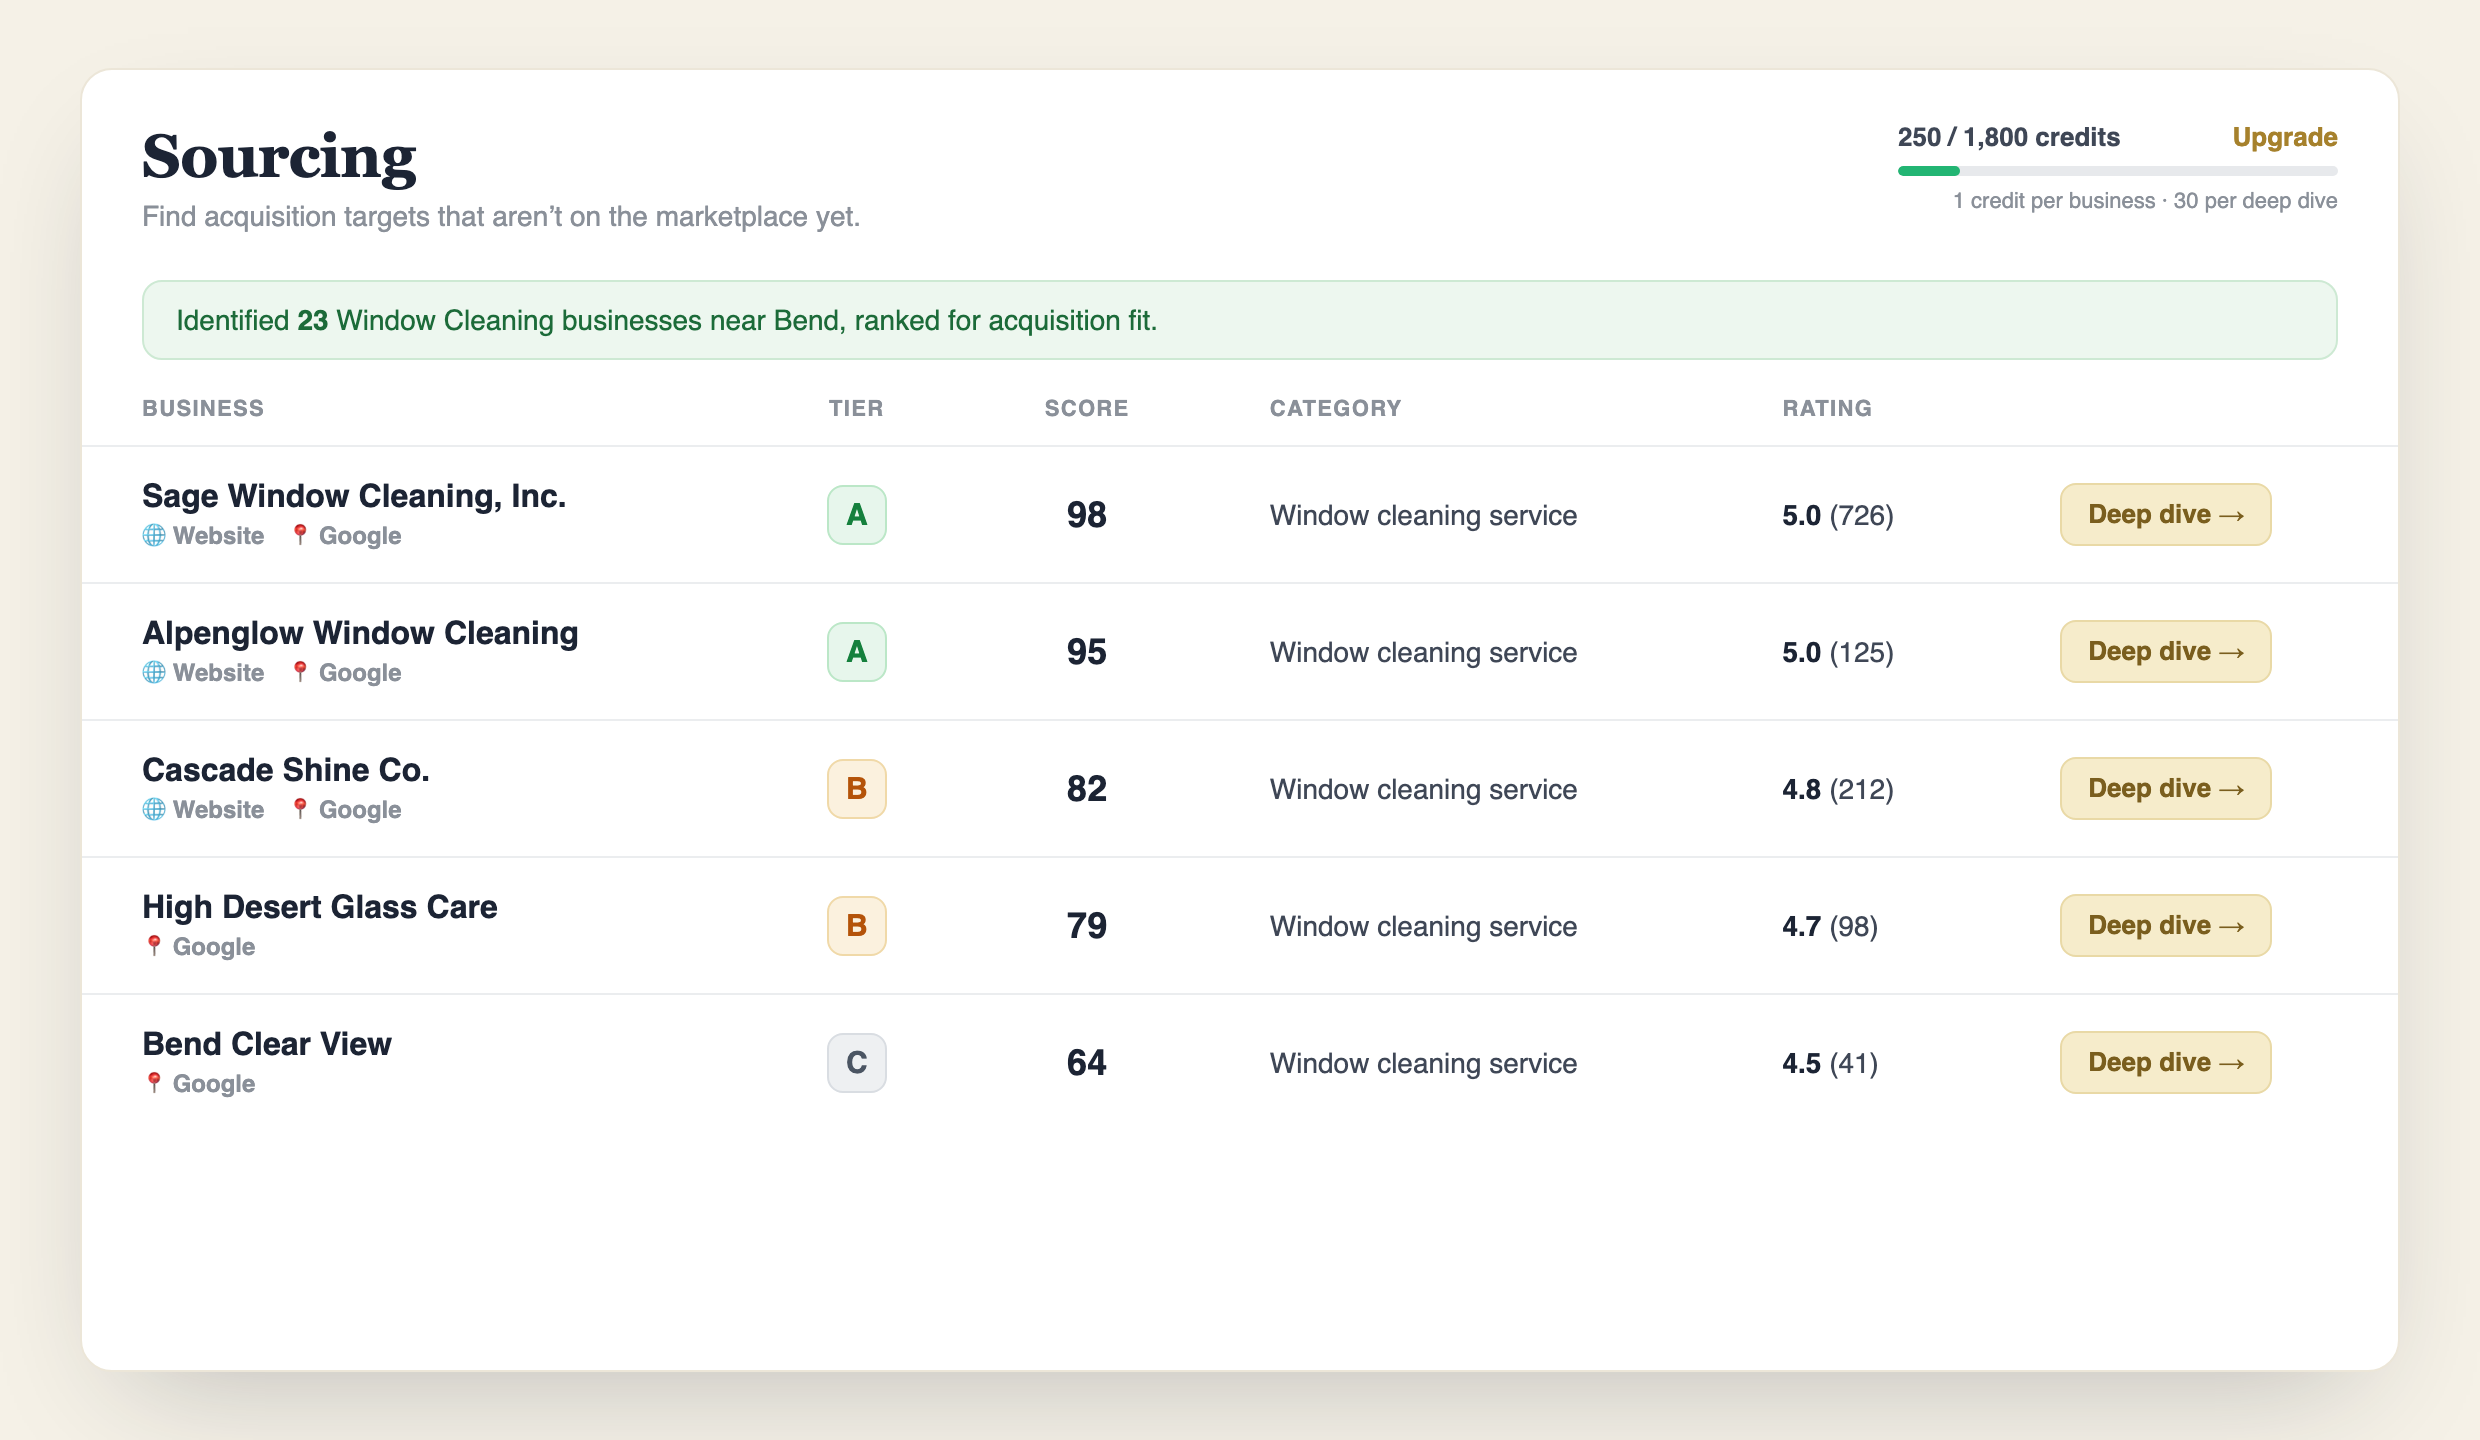Image resolution: width=2480 pixels, height=1440 pixels.
Task: Click the Google pin for High Desert Glass Care
Action: [x=154, y=946]
